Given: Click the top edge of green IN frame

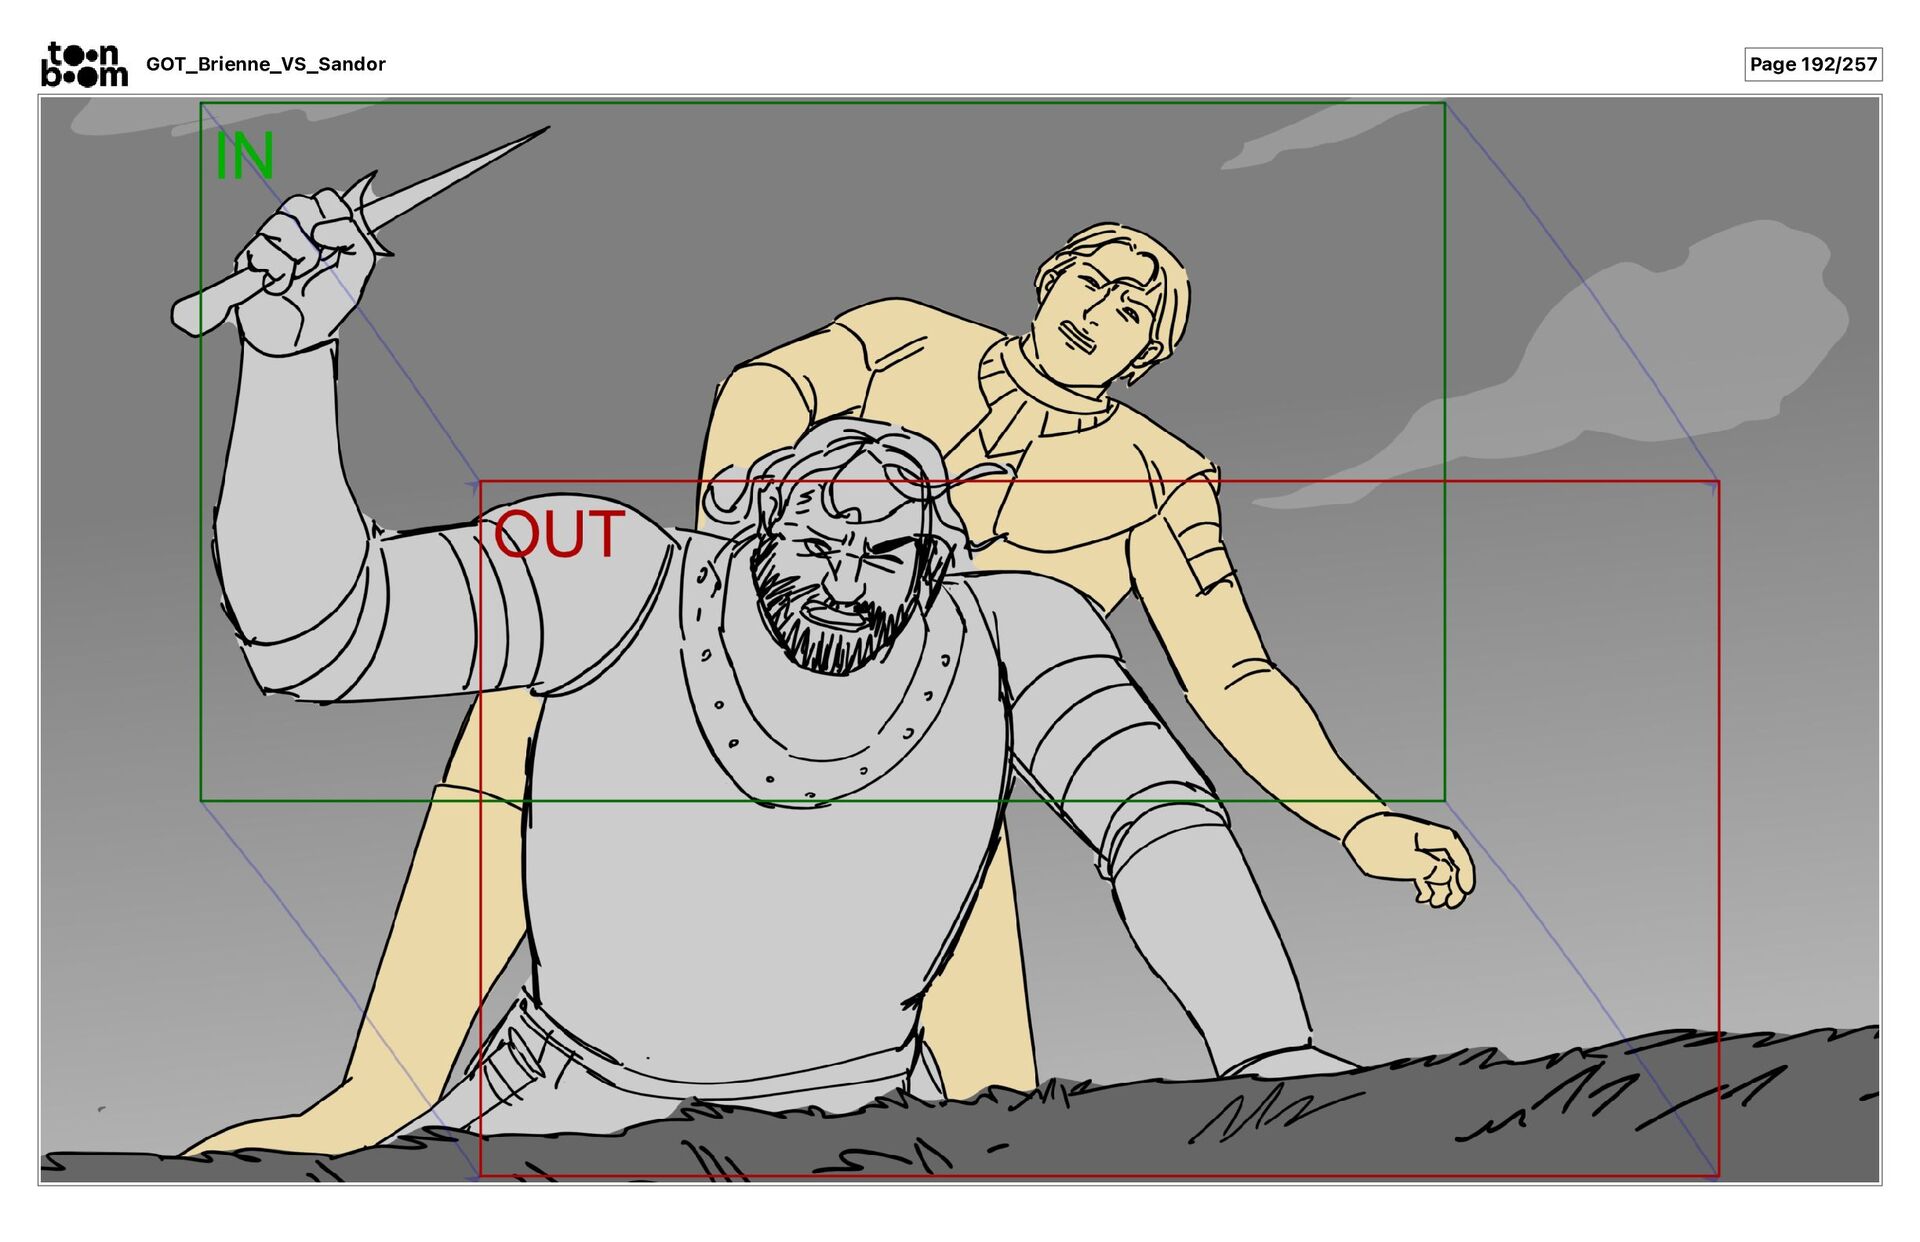Looking at the screenshot, I should 820,103.
